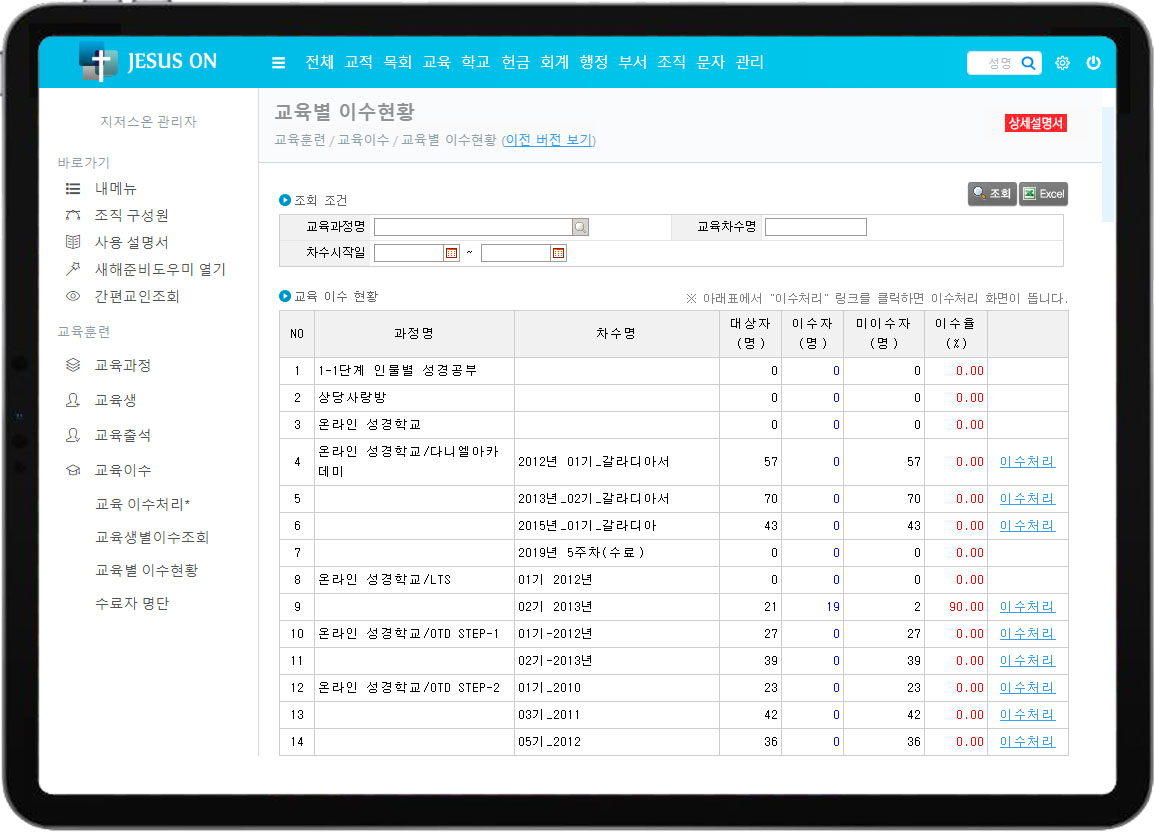
Task: Select 수료자 명단 in the sidebar
Action: pos(132,604)
